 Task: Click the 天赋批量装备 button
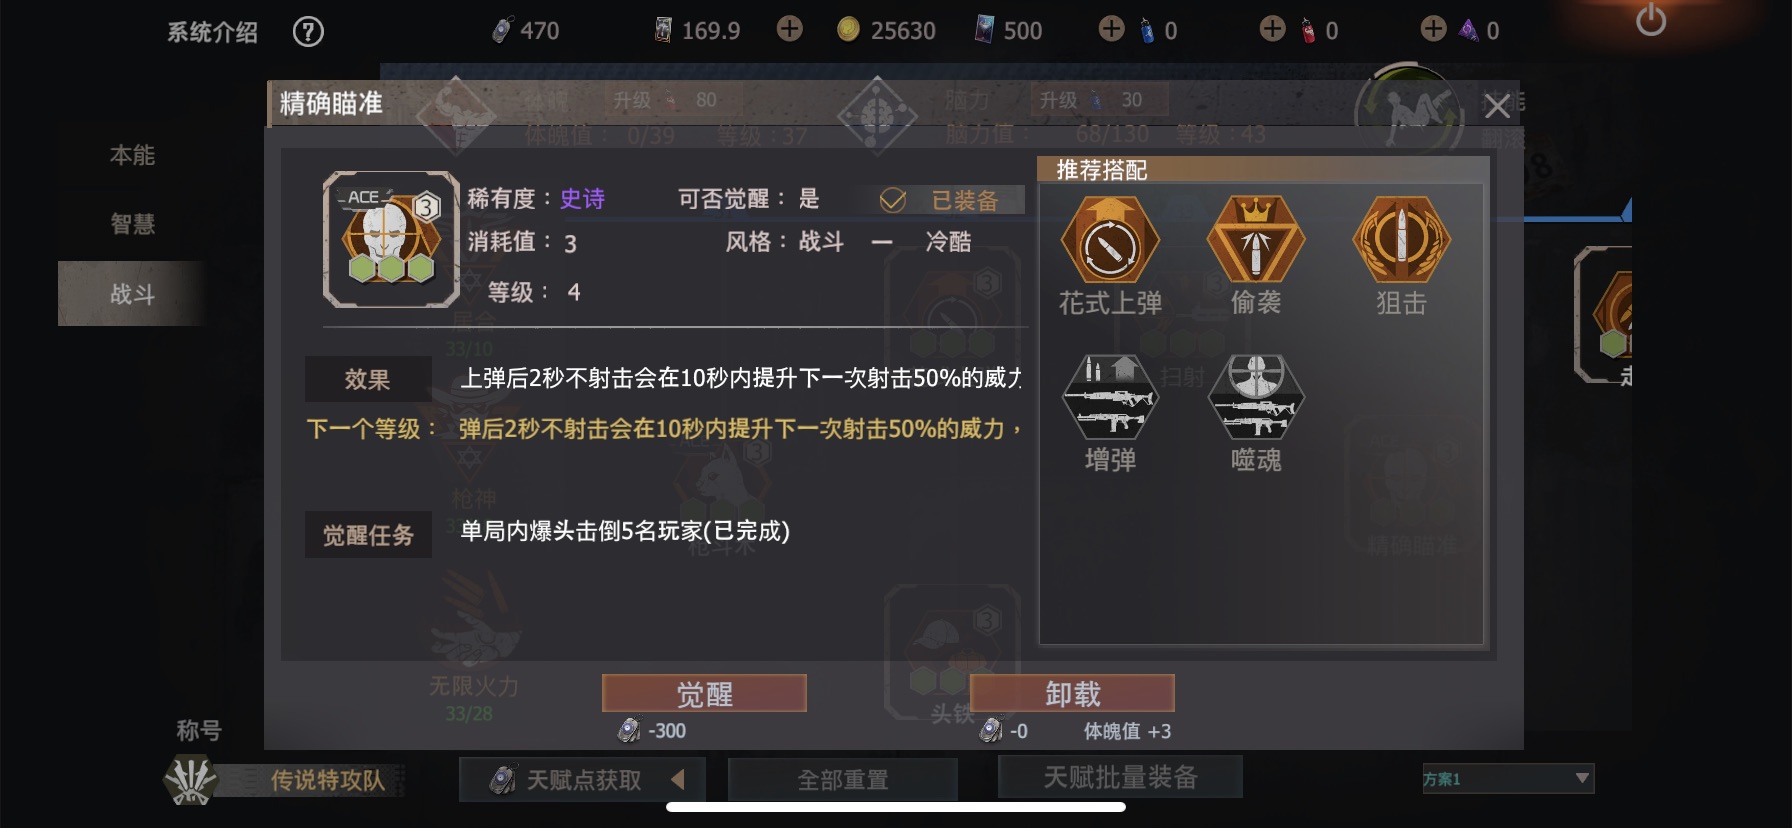coord(1120,777)
